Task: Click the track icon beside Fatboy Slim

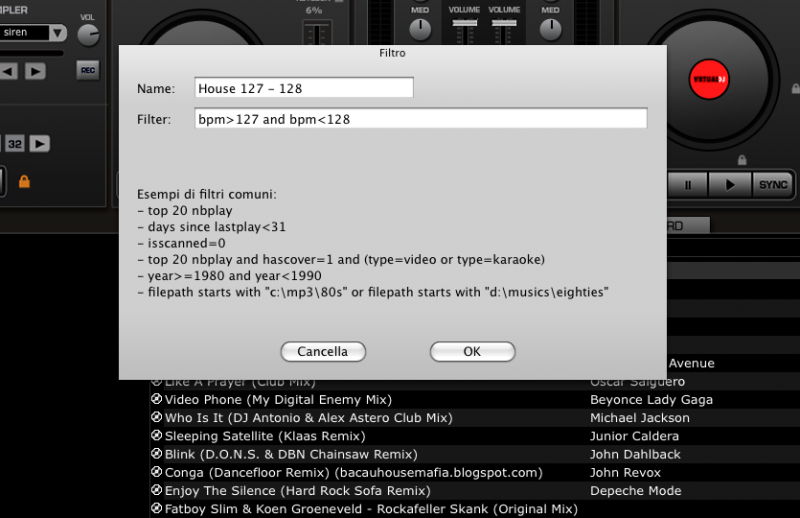Action: click(157, 508)
